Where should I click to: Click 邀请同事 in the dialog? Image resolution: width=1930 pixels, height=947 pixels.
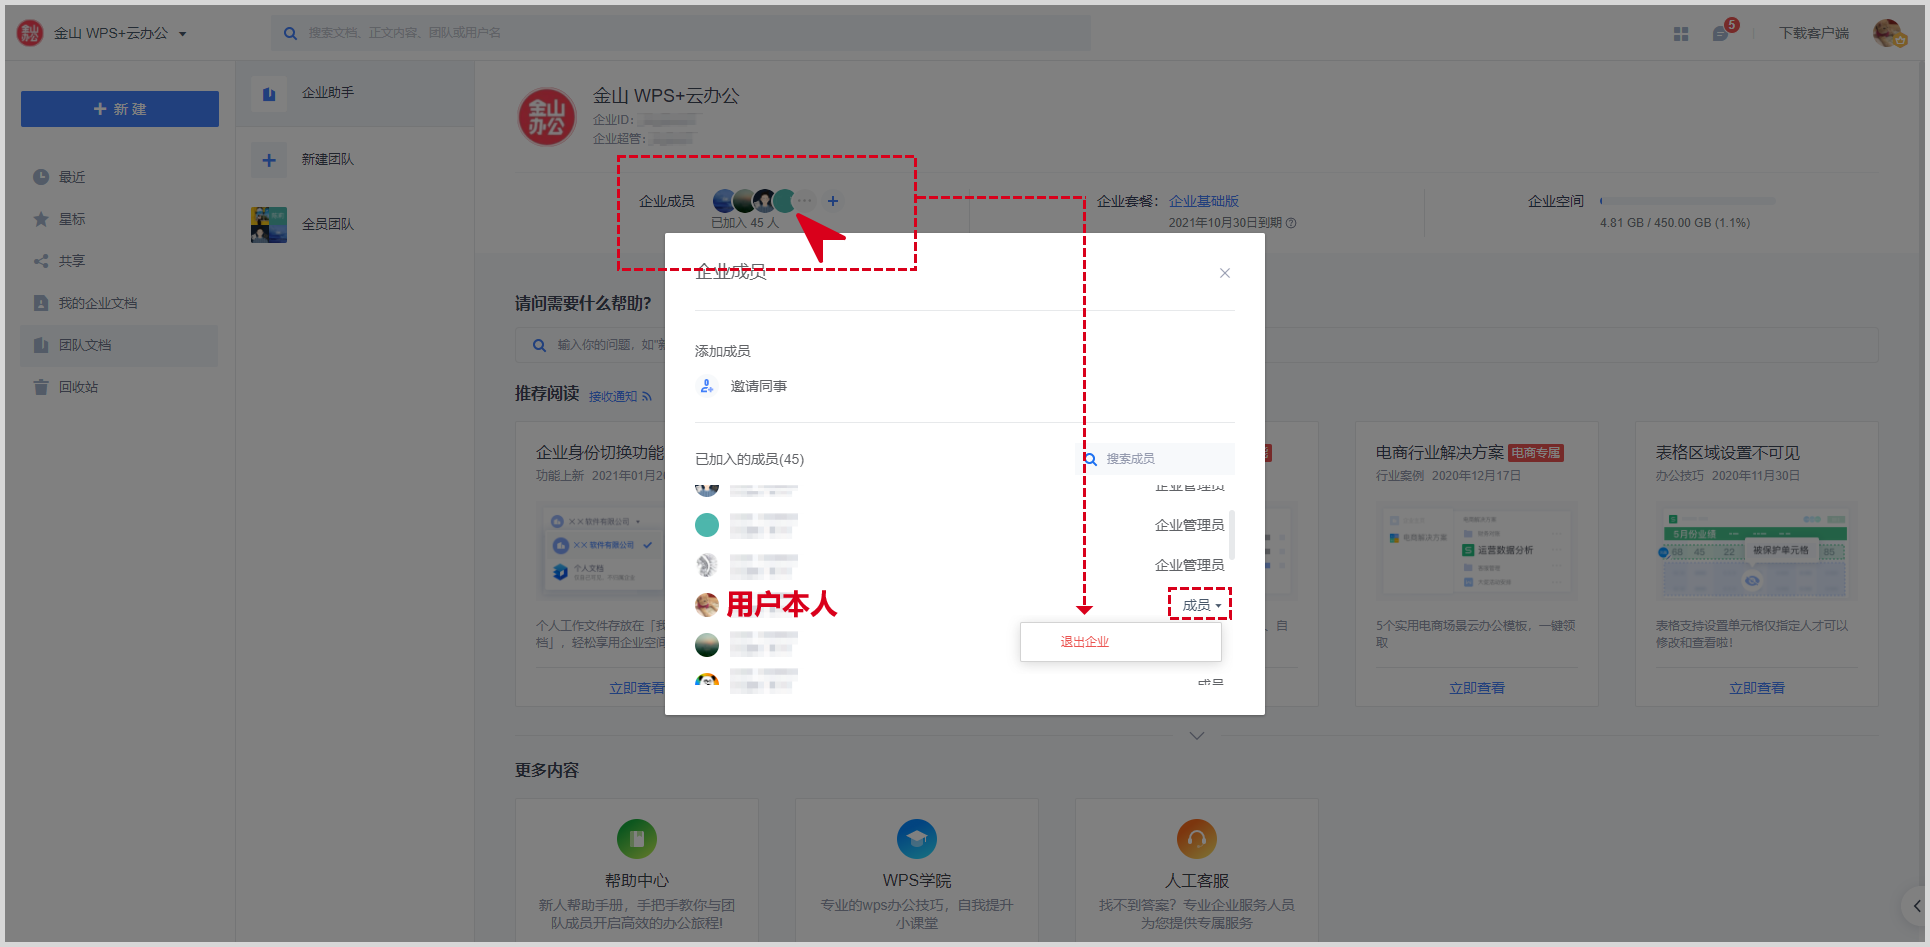(759, 386)
